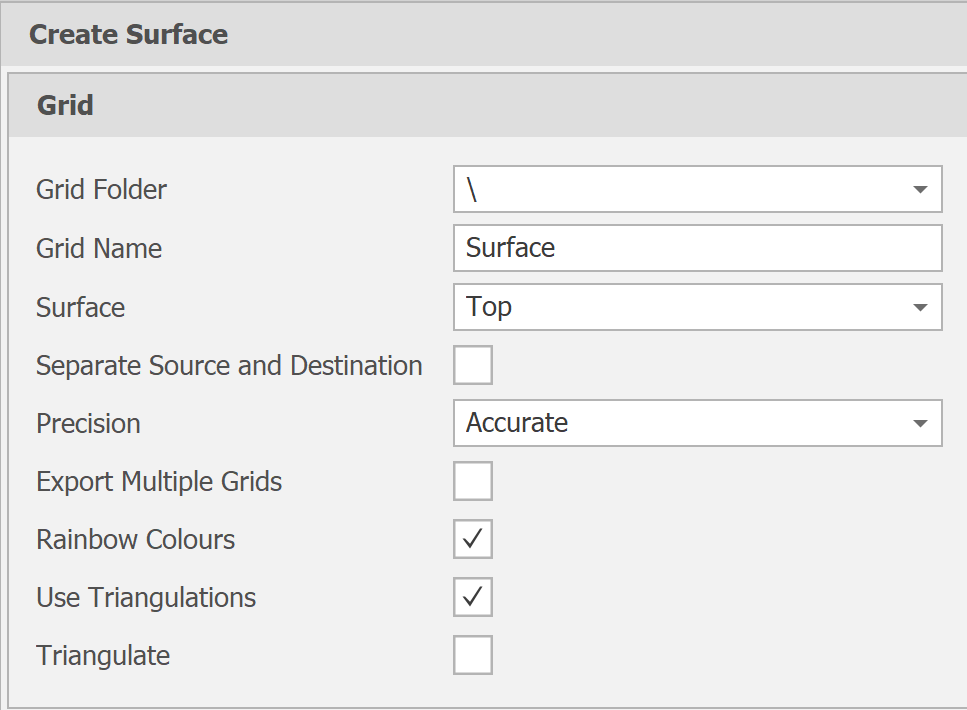
Task: Click the Grid Folder label
Action: click(101, 190)
